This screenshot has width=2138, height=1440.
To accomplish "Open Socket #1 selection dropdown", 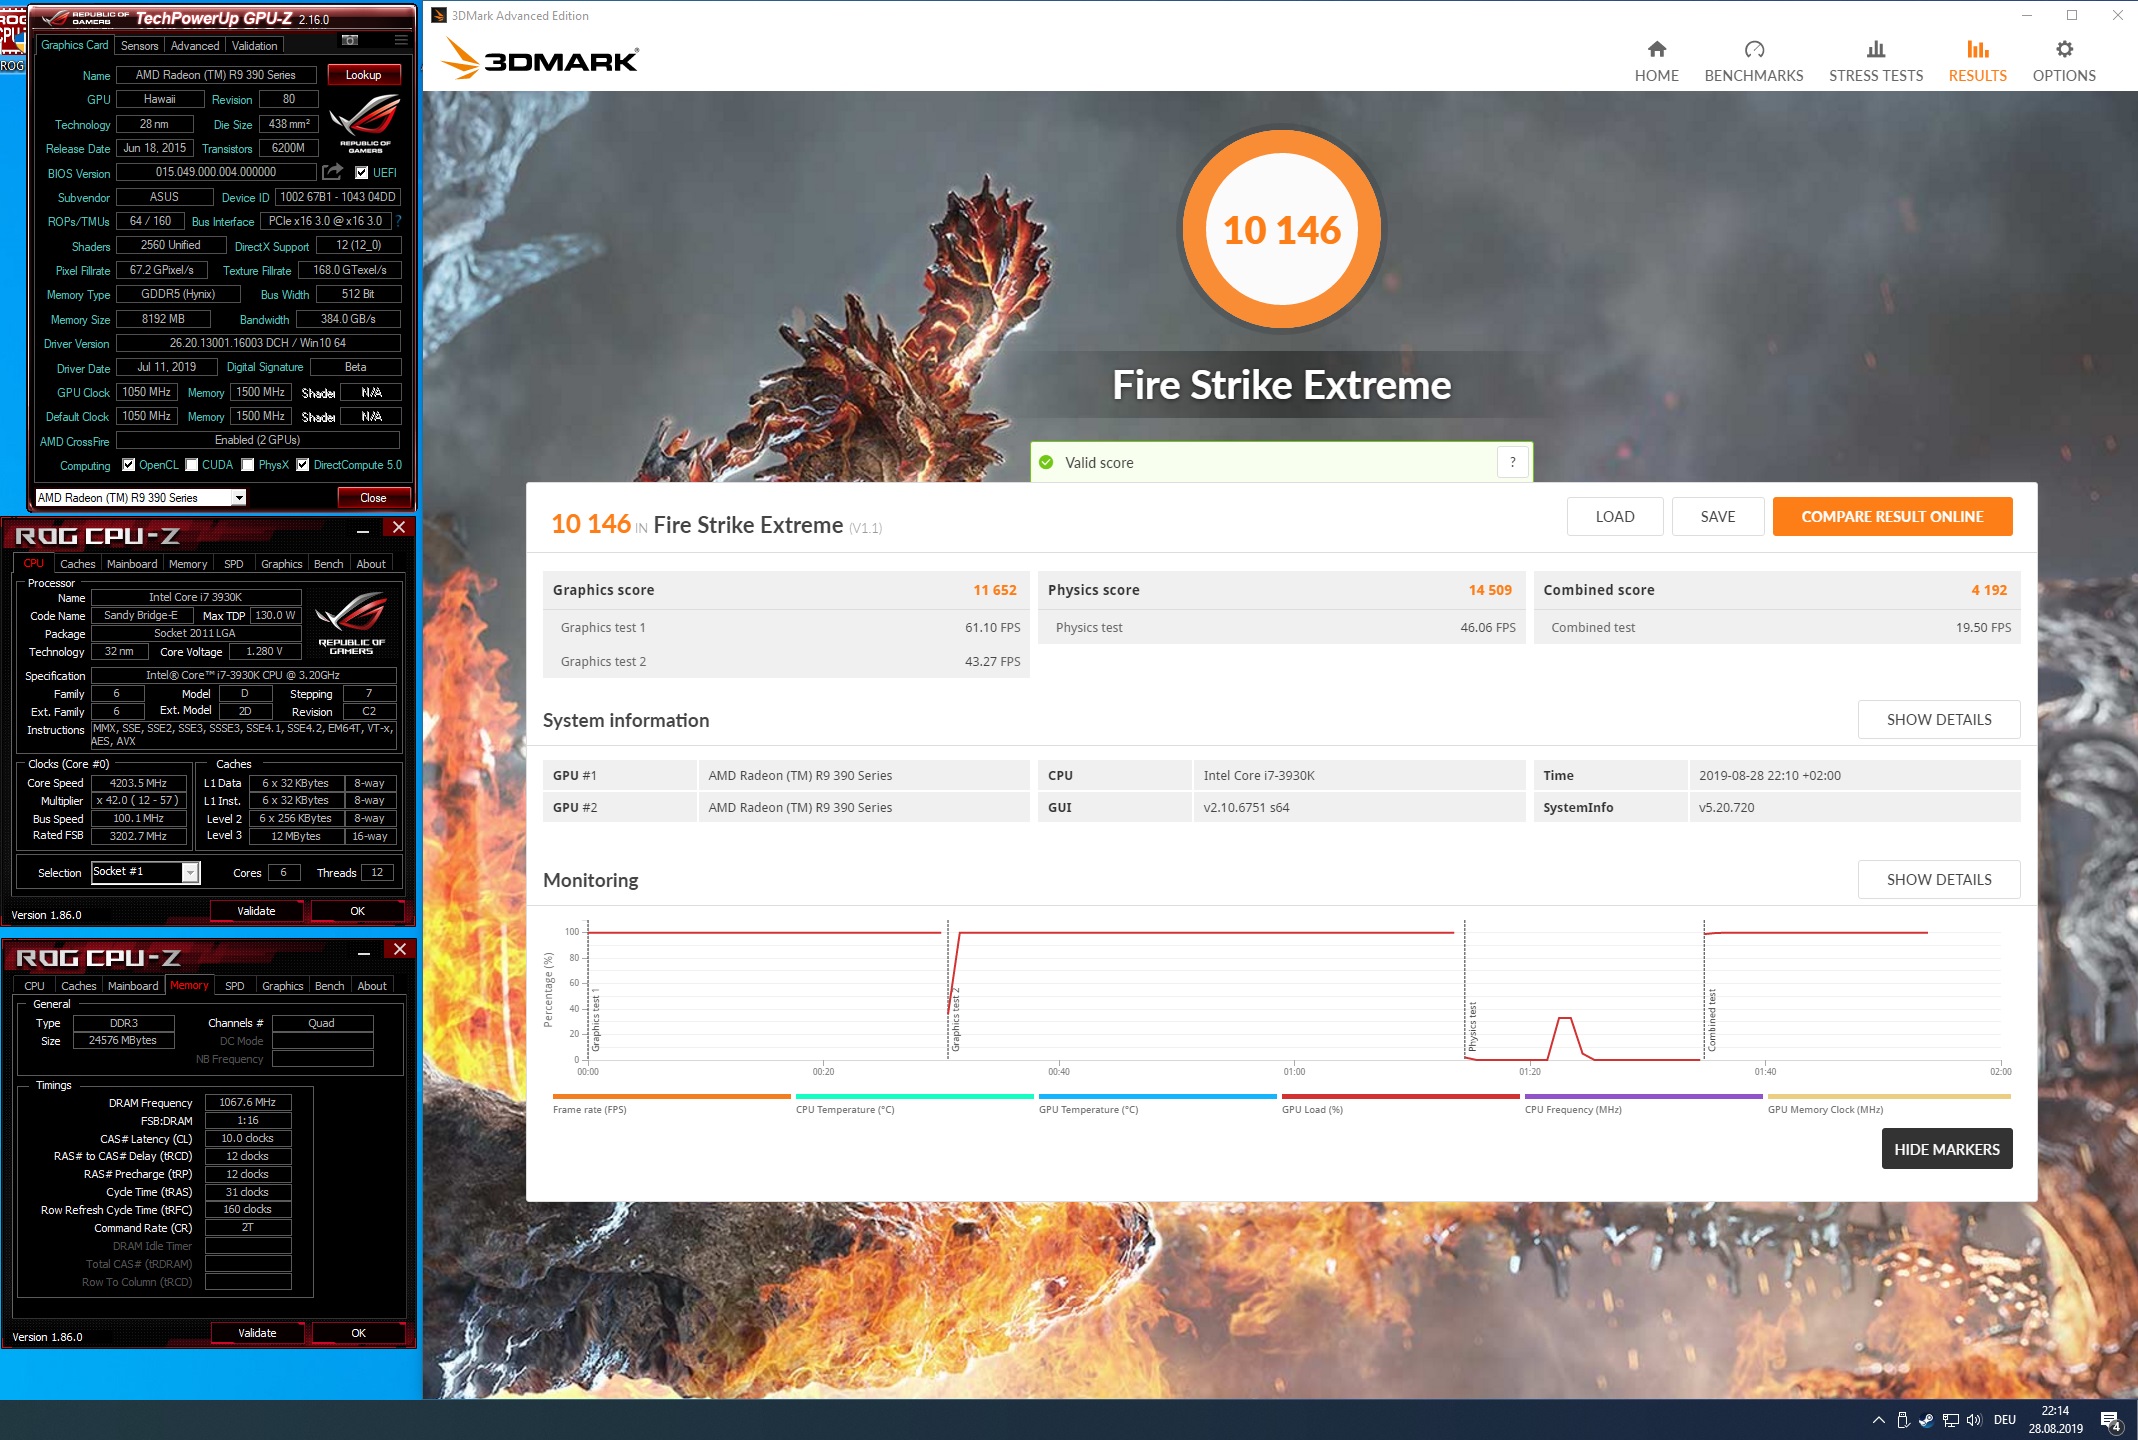I will click(x=146, y=872).
